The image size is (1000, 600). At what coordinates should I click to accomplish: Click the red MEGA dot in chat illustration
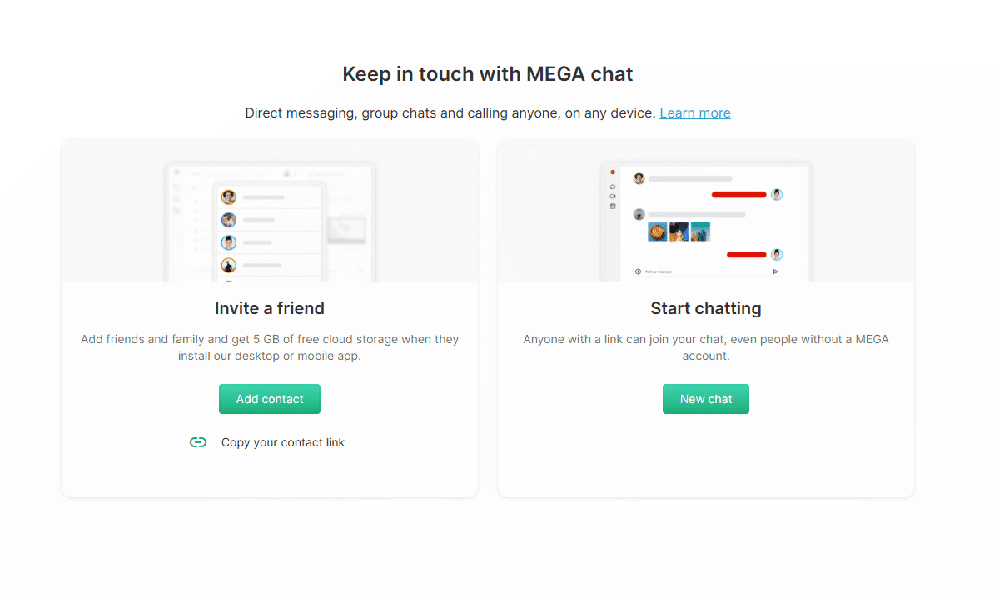[612, 172]
